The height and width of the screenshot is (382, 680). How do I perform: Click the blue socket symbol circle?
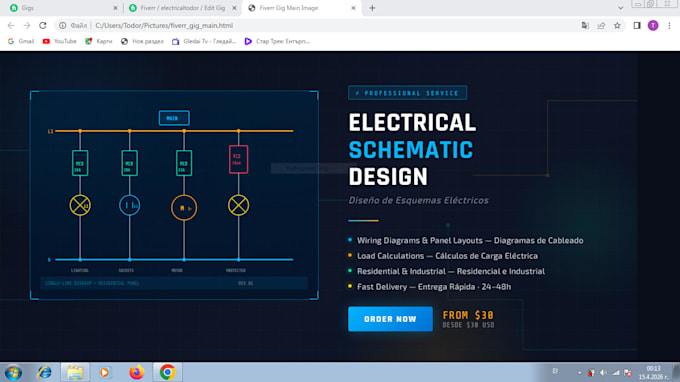[x=129, y=205]
